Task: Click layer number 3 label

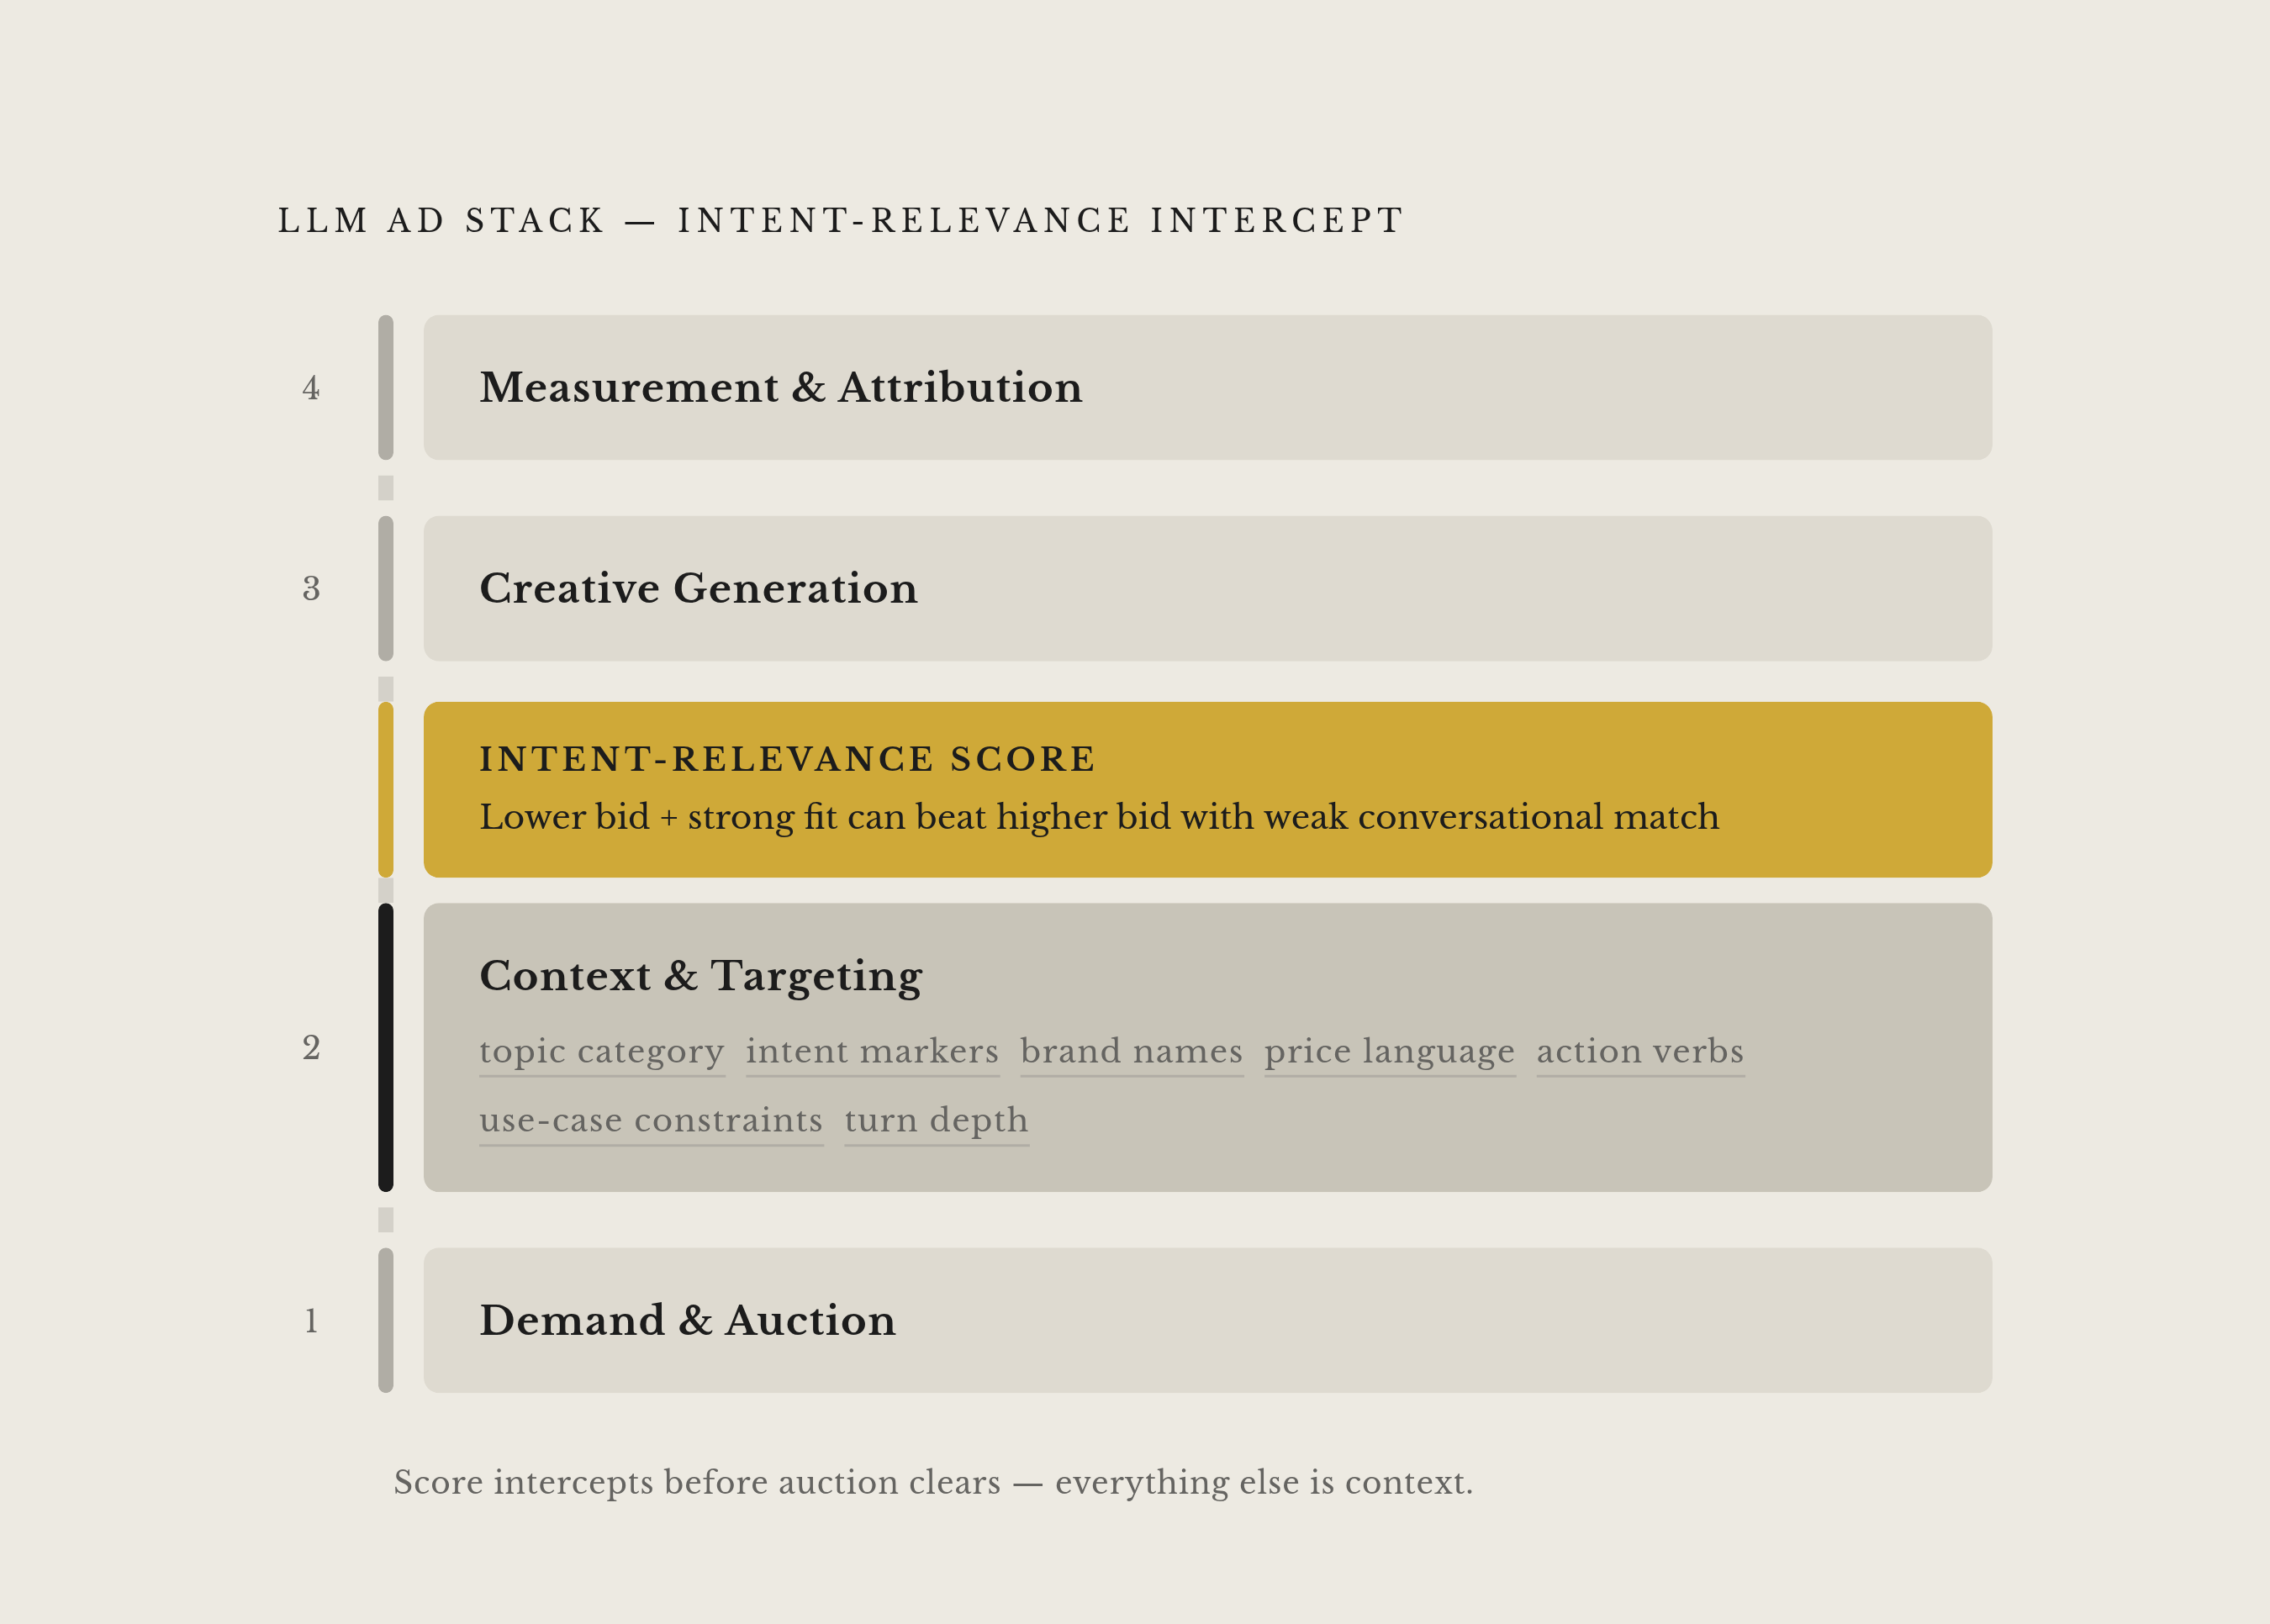Action: click(311, 588)
